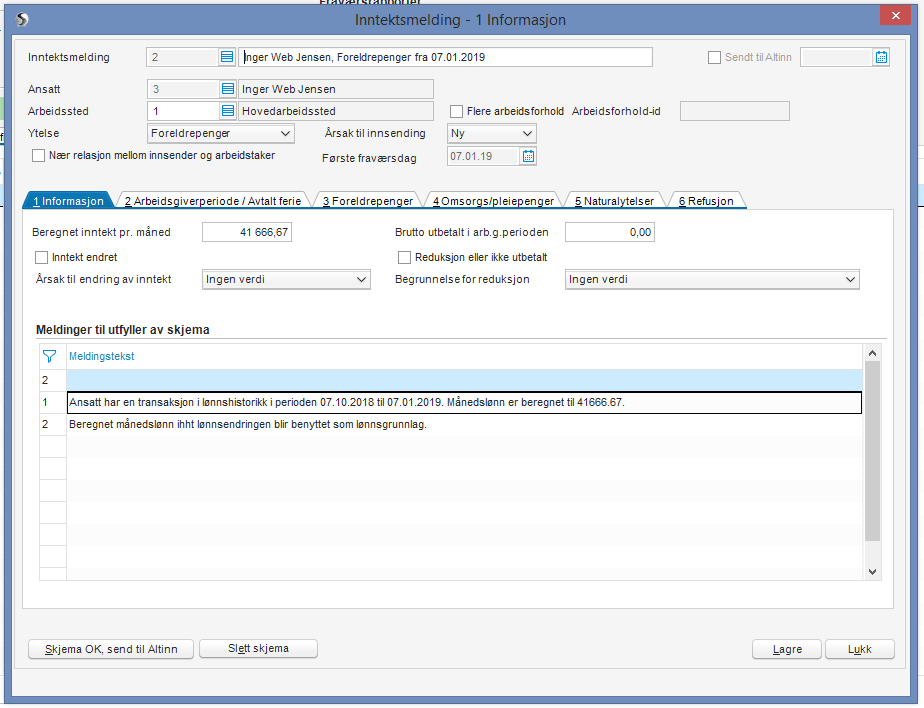Viewport: 924px width, 708px height.
Task: Tick Nær relasjon mellom innsender og arbeidstaker
Action: coord(39,156)
